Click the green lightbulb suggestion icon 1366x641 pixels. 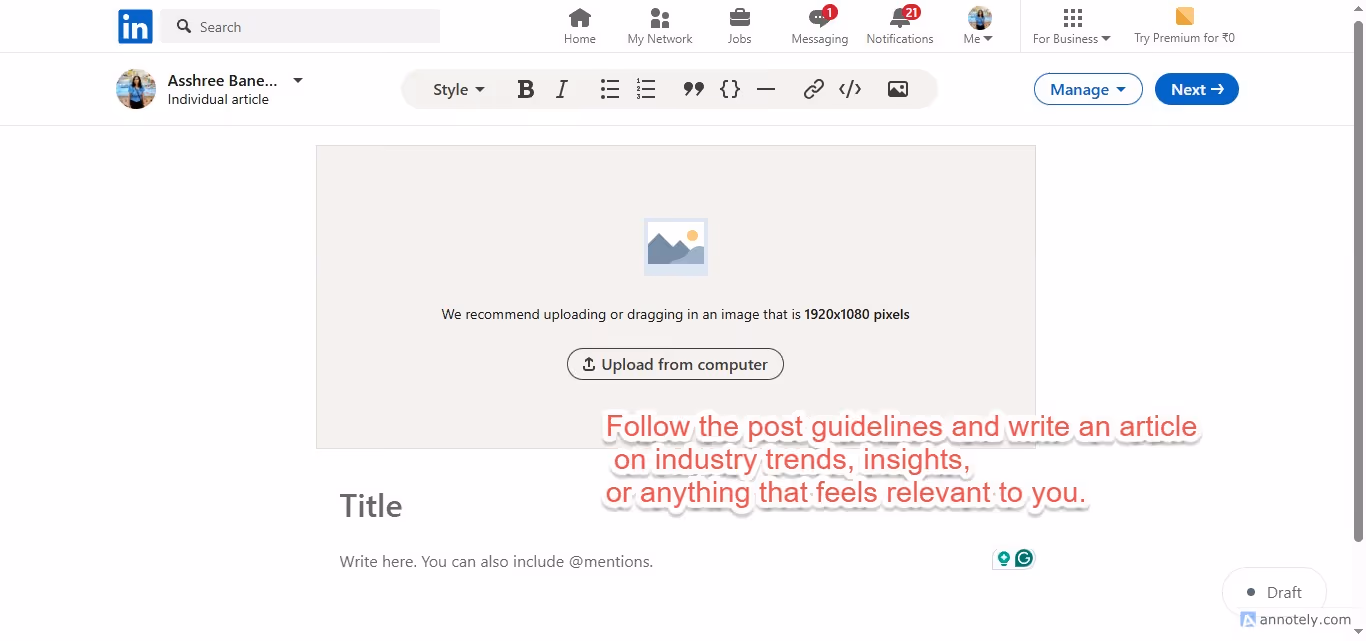(x=1003, y=559)
